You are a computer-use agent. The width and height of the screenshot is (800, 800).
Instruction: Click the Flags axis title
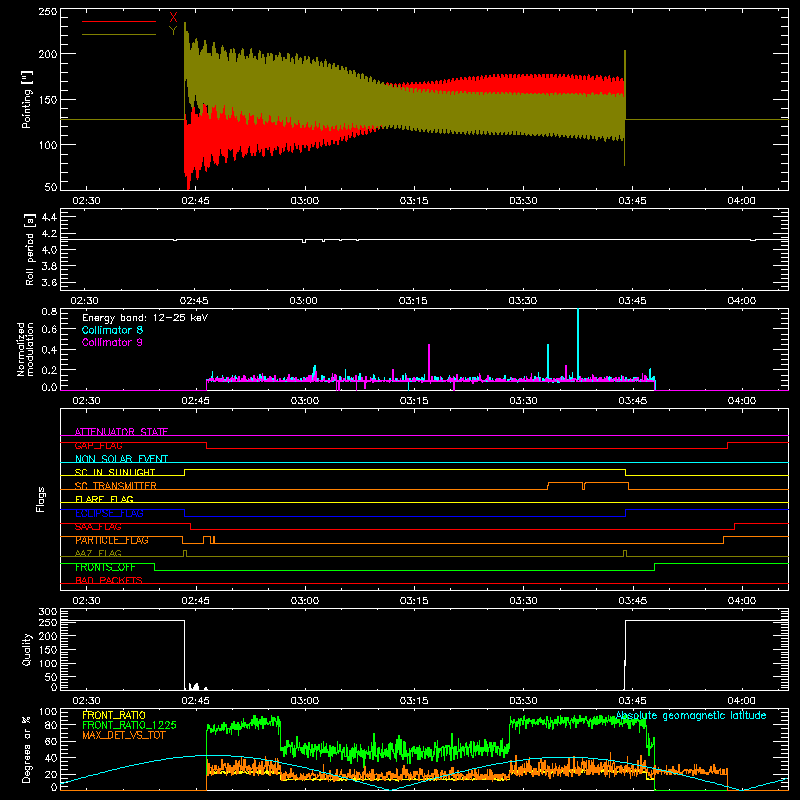(x=40, y=499)
